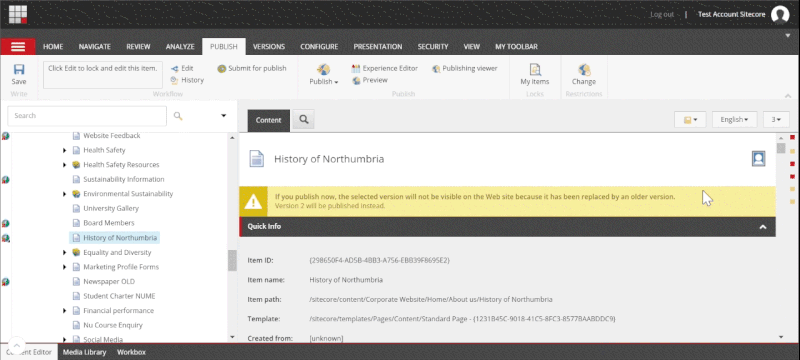Select University Gallery tree item
800x360 pixels.
click(x=111, y=209)
